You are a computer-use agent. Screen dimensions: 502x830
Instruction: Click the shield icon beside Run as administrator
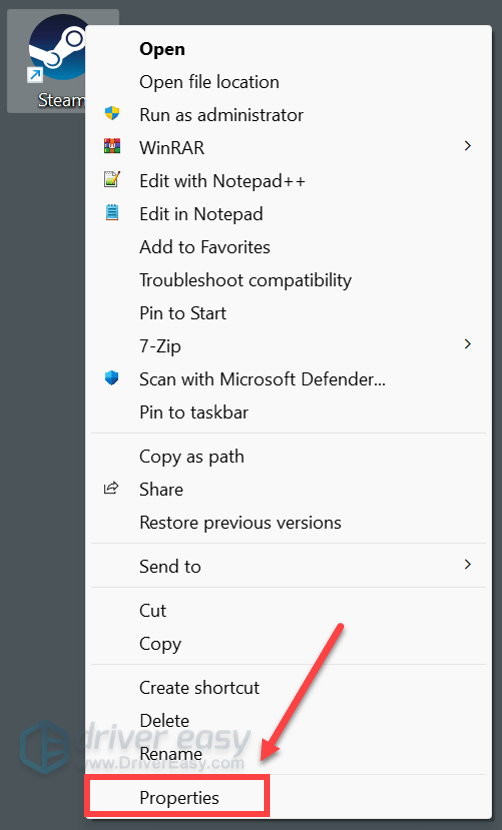tap(112, 113)
